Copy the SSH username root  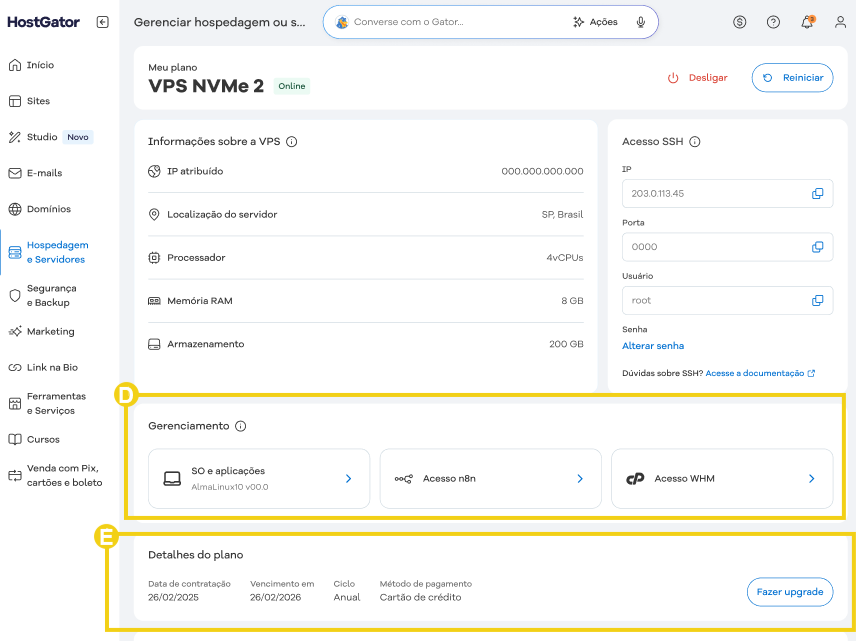pos(817,300)
